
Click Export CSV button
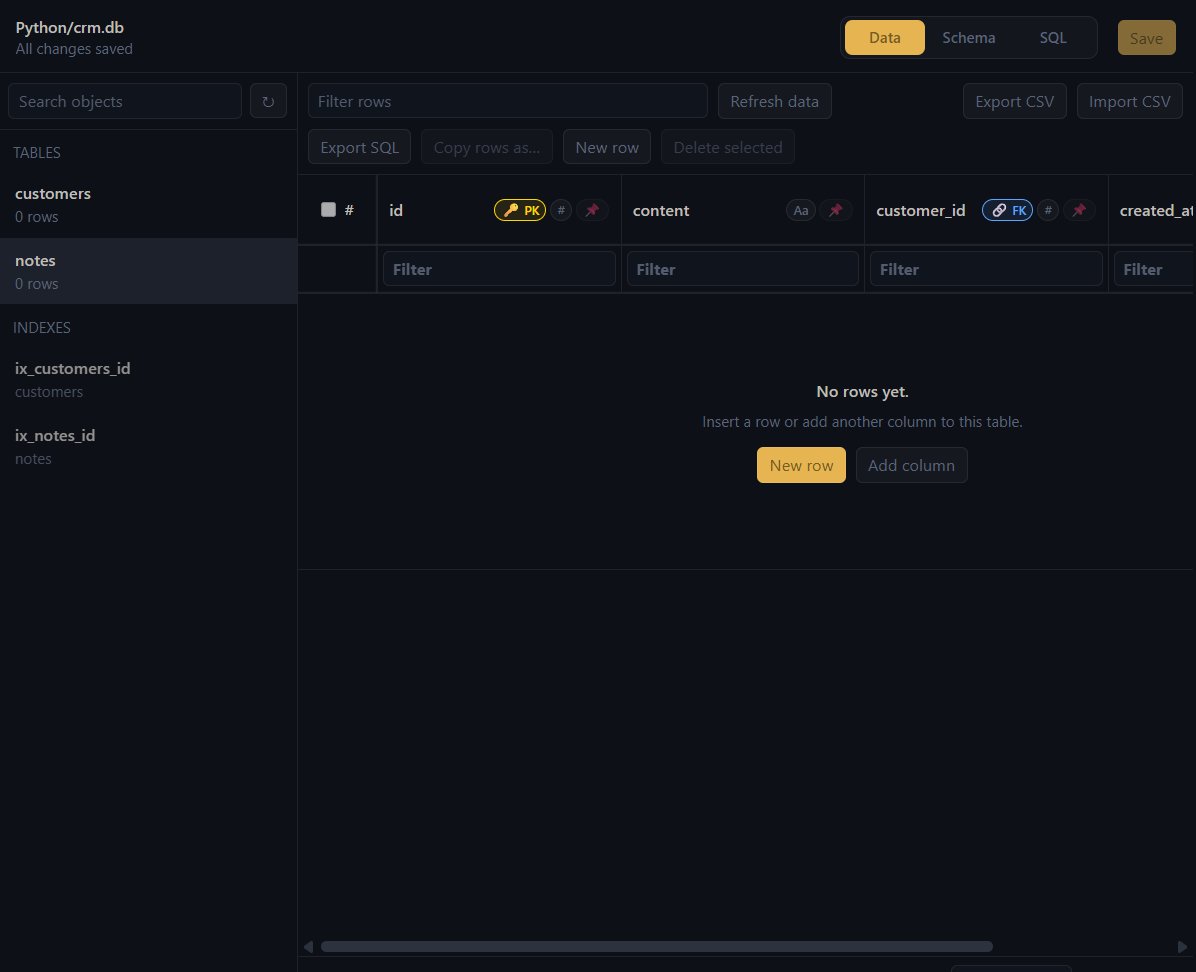coord(1014,101)
